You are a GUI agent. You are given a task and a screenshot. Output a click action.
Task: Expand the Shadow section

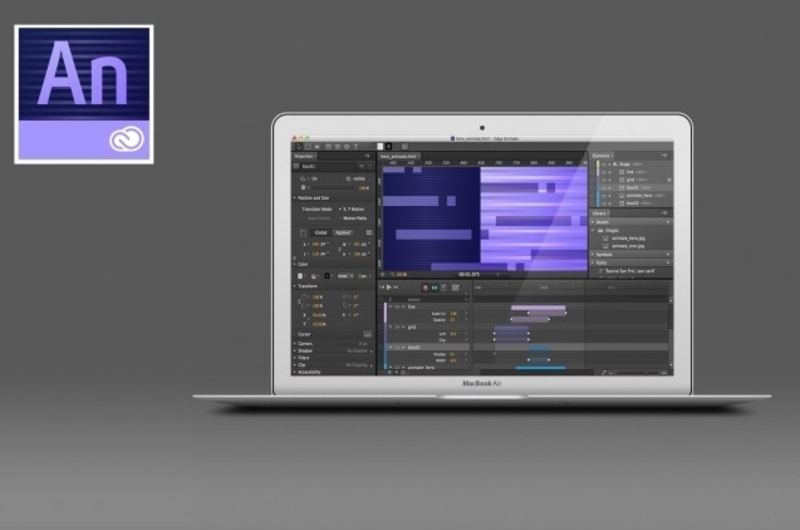click(x=294, y=351)
